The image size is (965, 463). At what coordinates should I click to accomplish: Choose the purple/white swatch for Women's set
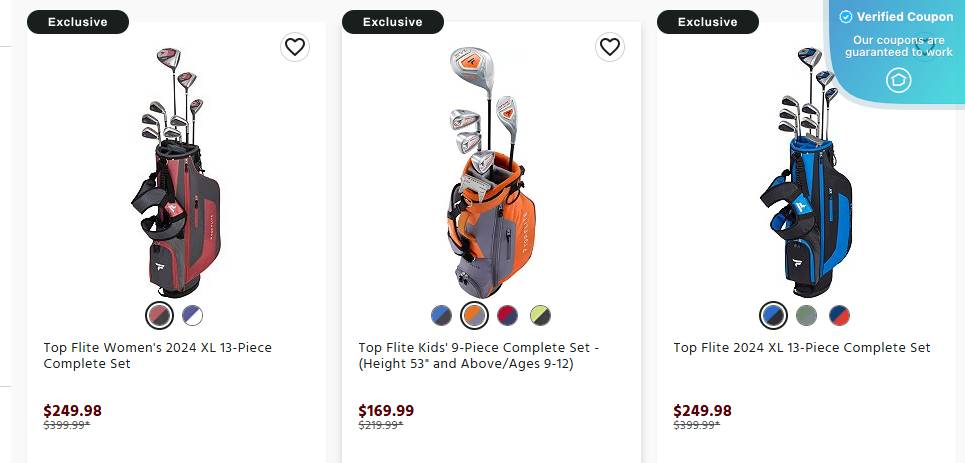pyautogui.click(x=193, y=316)
